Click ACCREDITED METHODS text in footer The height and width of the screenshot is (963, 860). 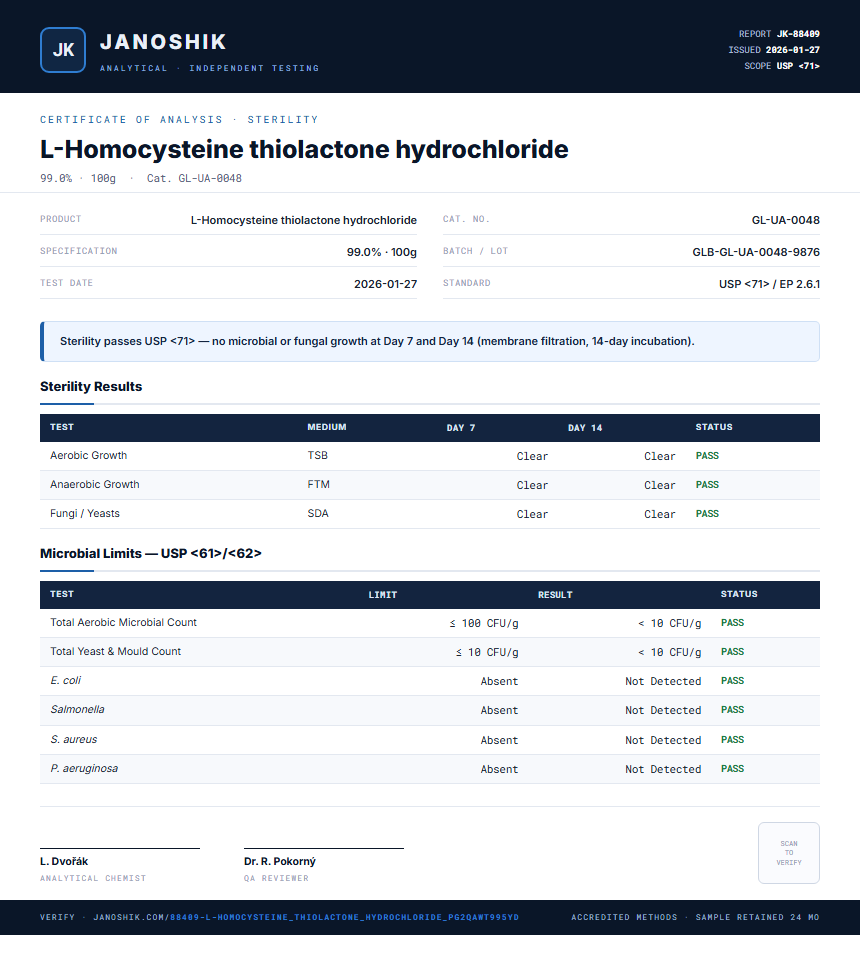(x=624, y=917)
